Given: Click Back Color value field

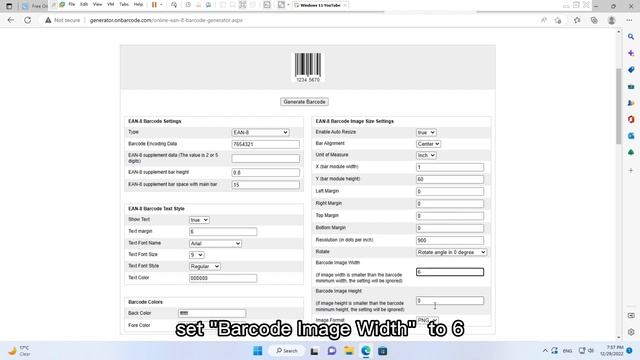Looking at the screenshot, I should point(212,313).
